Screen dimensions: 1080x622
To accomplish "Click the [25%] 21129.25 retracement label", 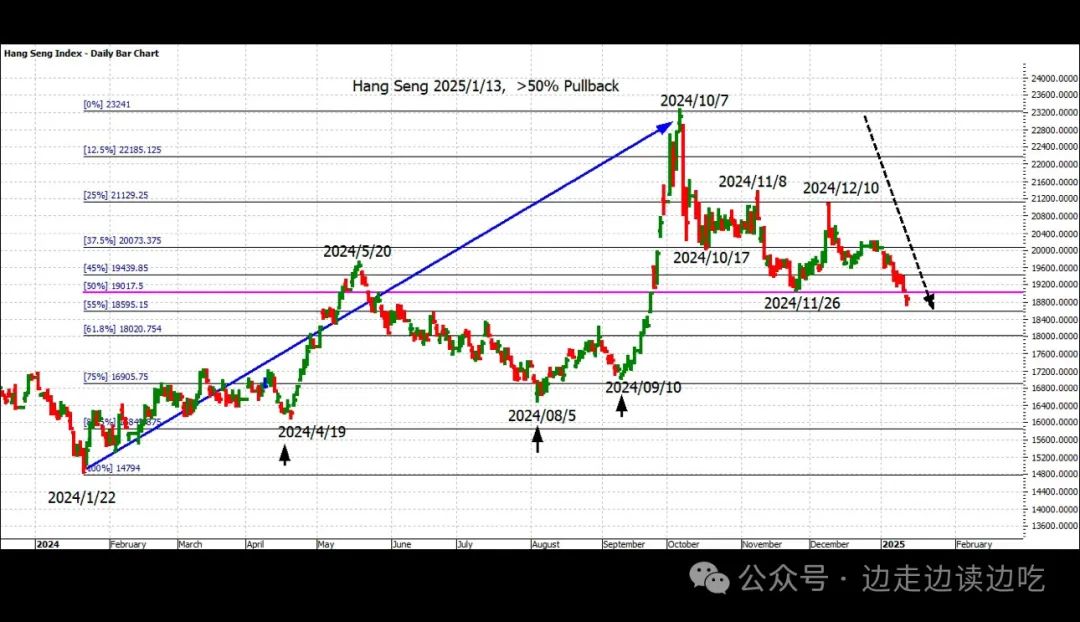I will pyautogui.click(x=116, y=195).
